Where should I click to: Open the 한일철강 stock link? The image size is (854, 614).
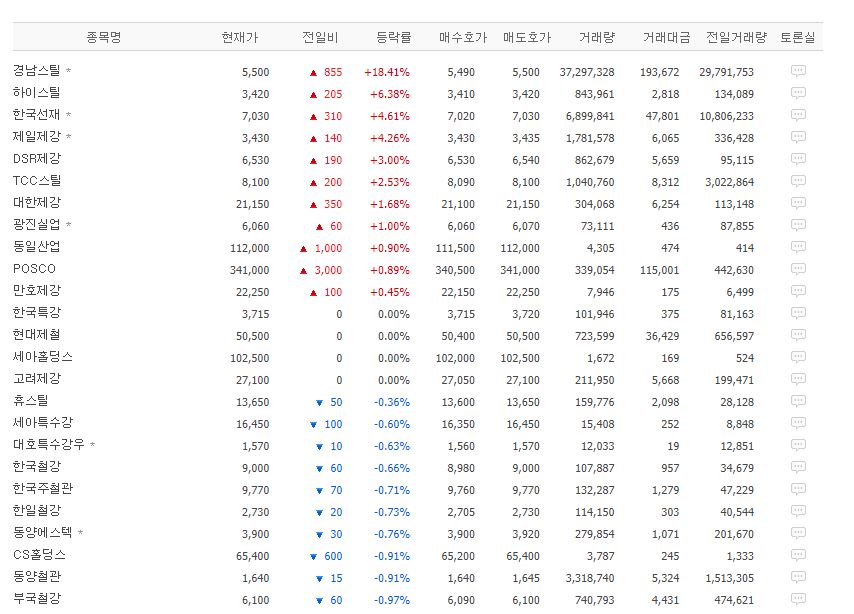point(36,510)
